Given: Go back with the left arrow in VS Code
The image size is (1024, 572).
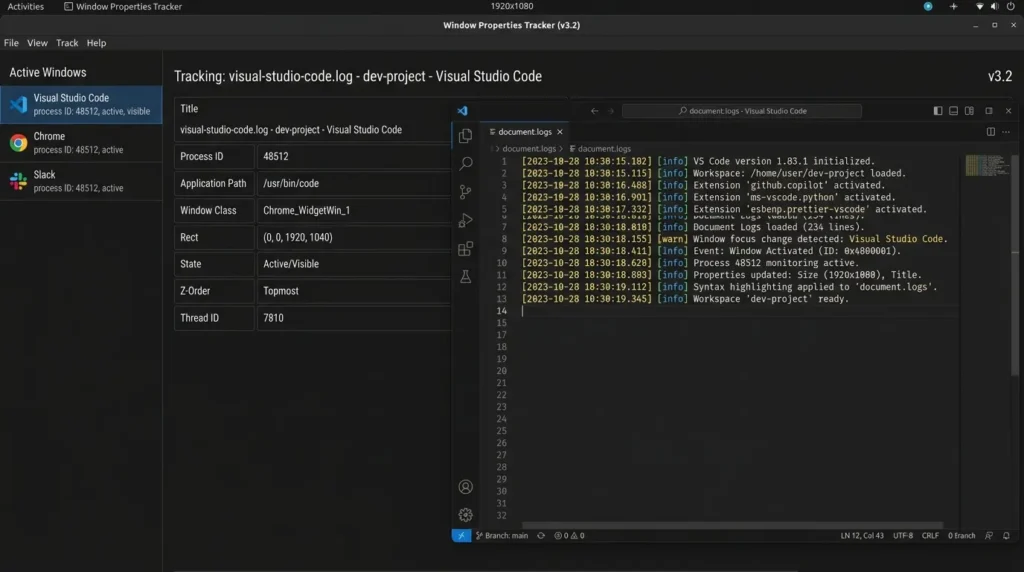Looking at the screenshot, I should pyautogui.click(x=594, y=111).
